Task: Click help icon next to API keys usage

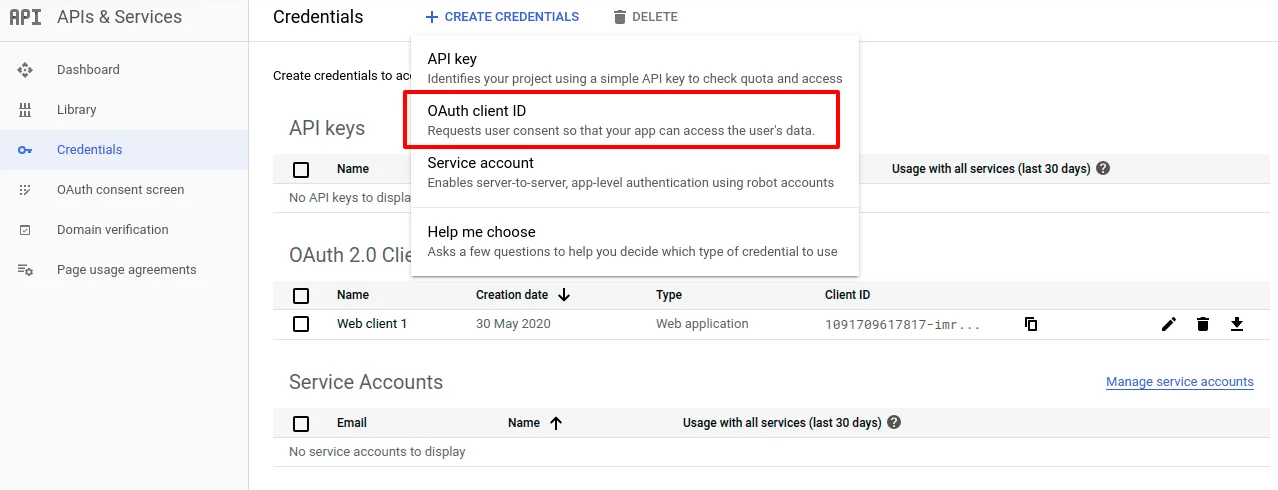Action: [x=1103, y=169]
